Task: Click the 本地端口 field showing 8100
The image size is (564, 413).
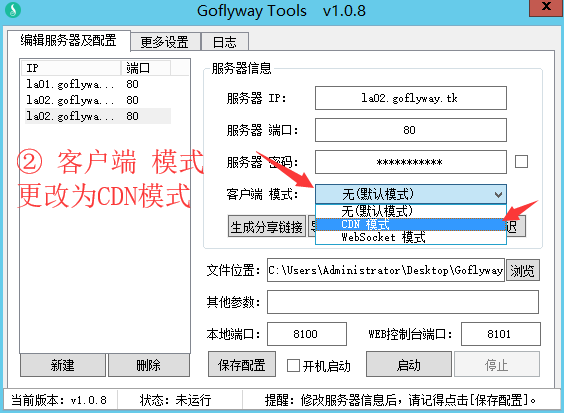Action: coord(307,334)
